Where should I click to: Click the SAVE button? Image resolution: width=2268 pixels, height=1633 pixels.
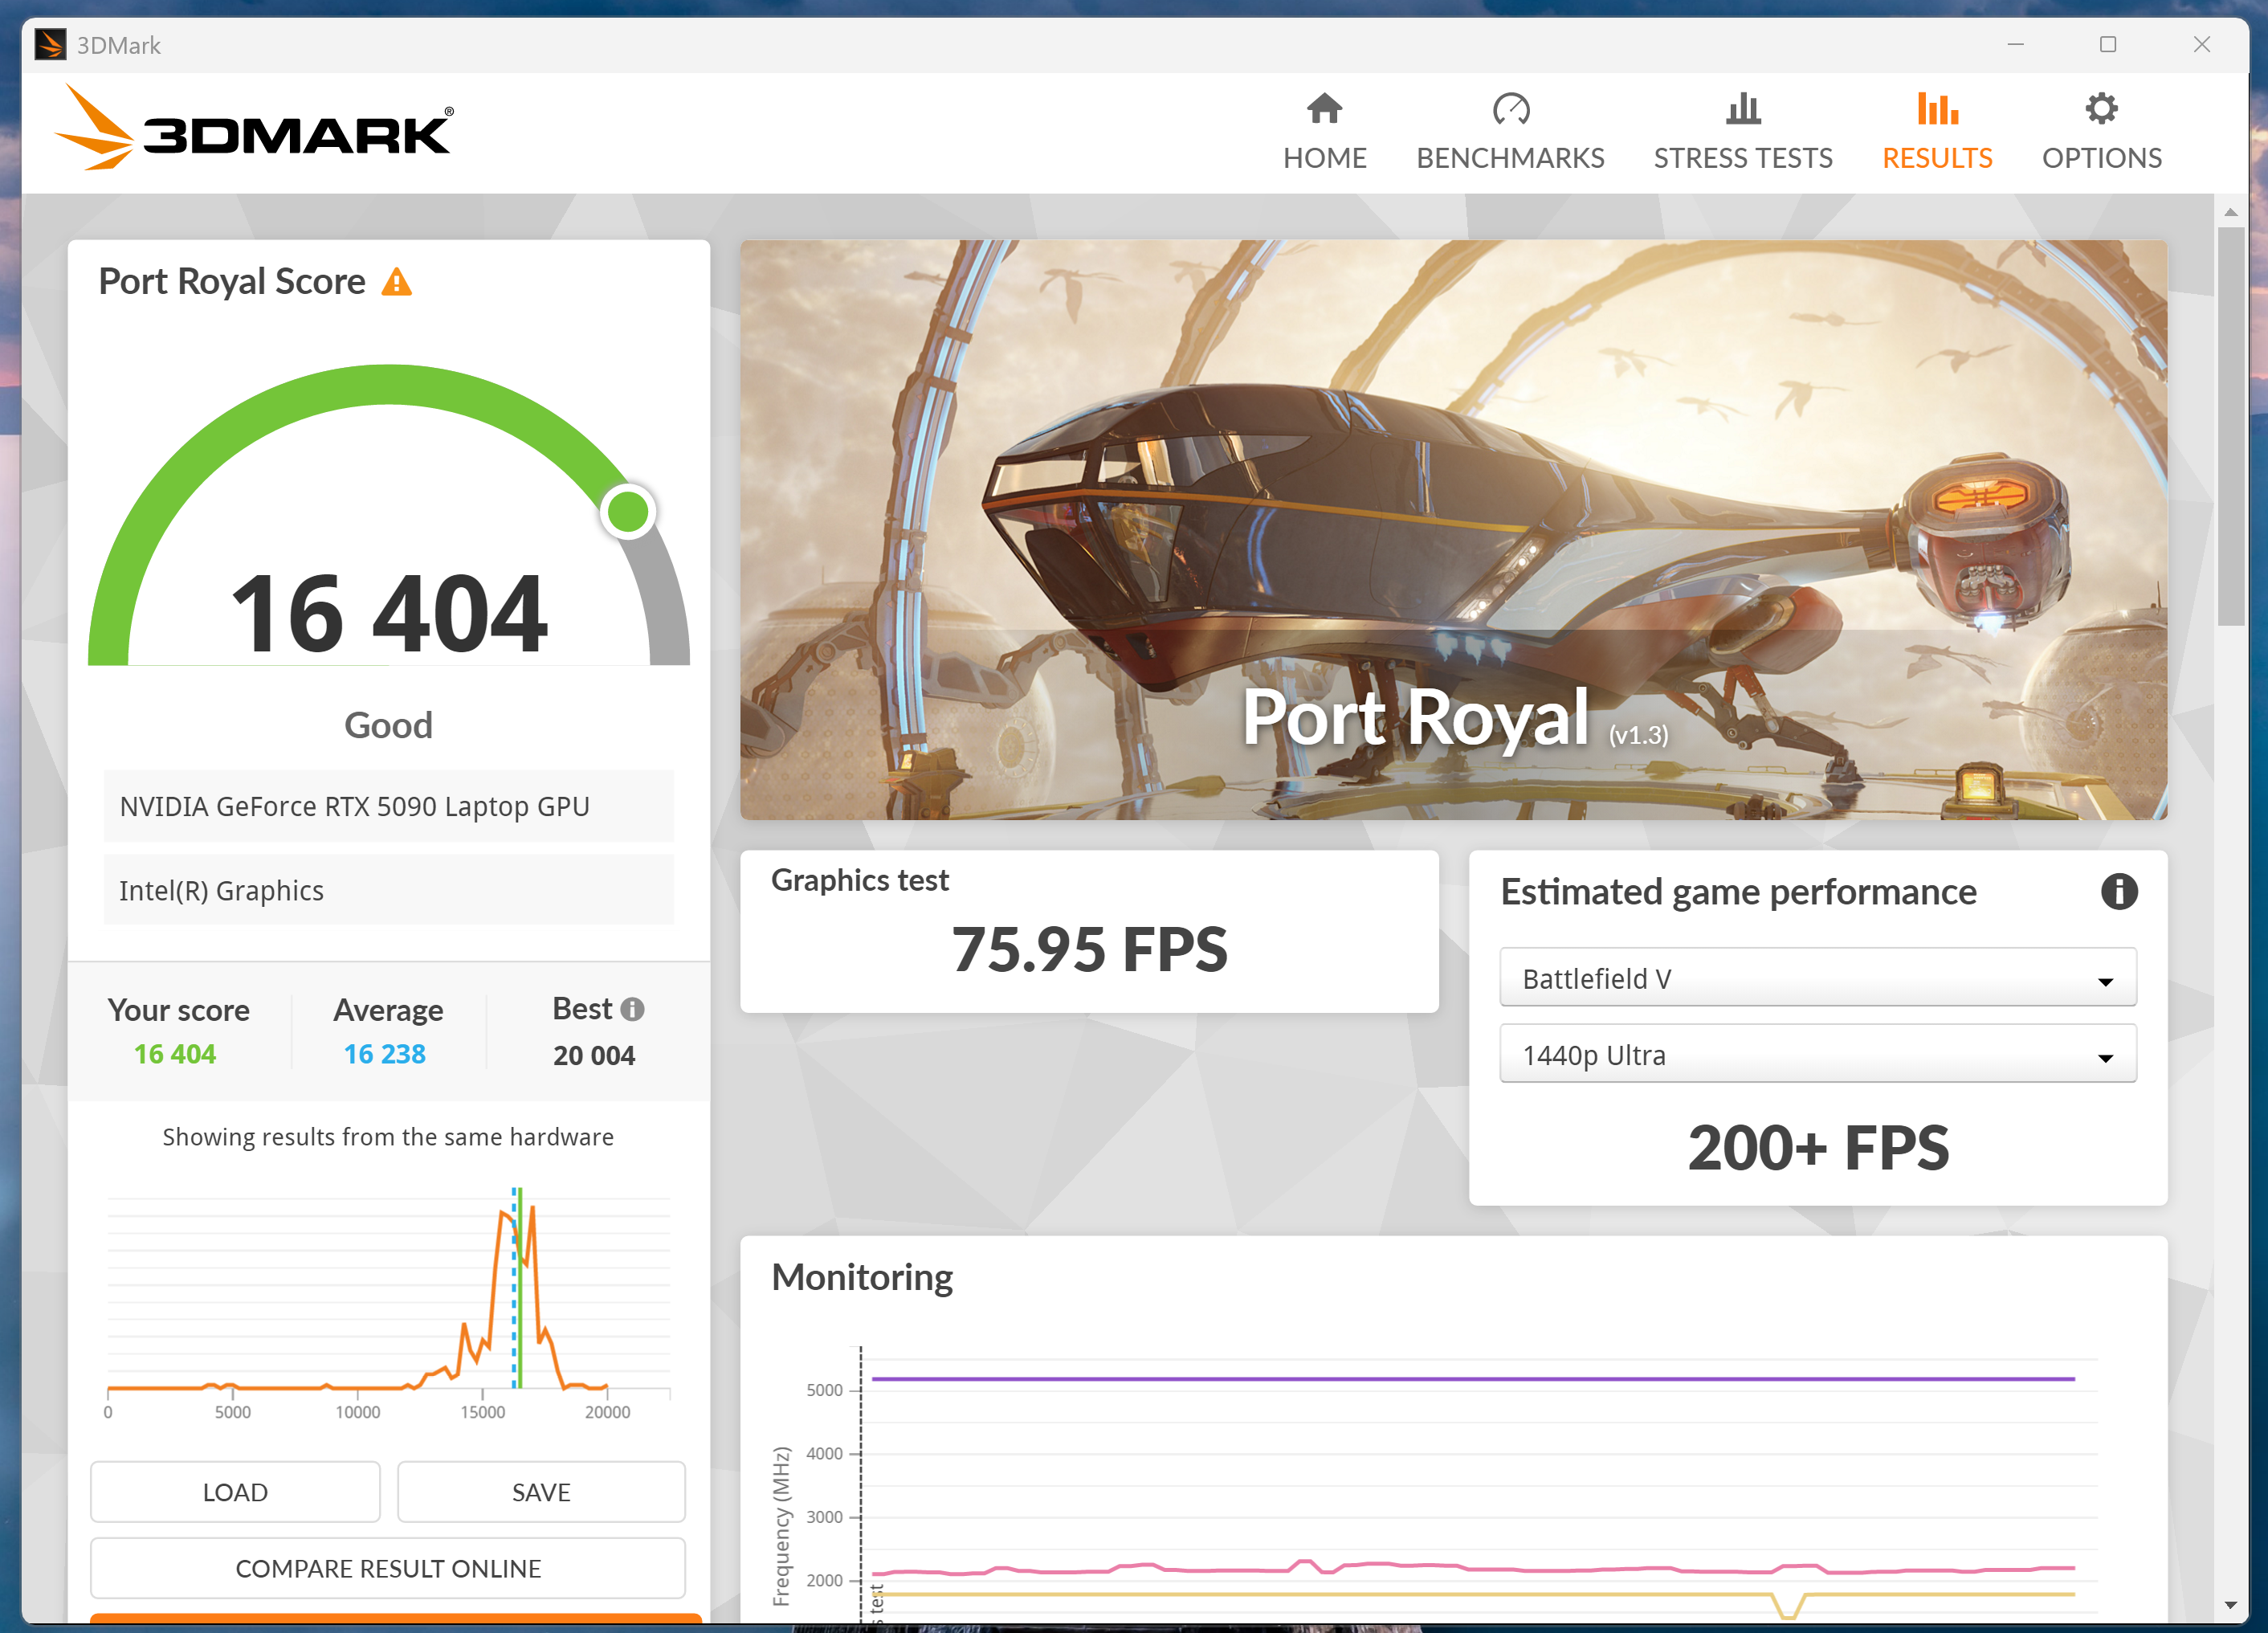click(x=541, y=1491)
